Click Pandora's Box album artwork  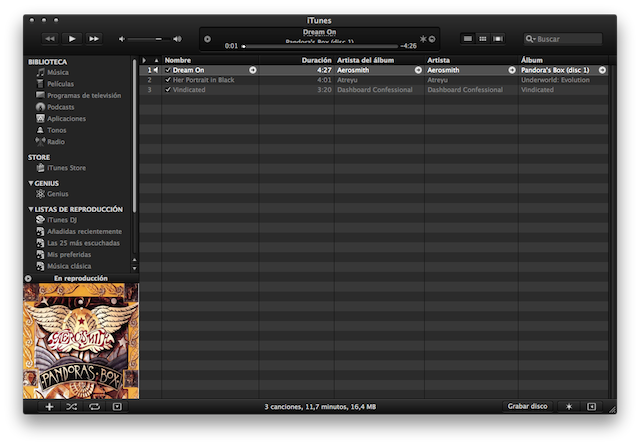click(x=81, y=341)
